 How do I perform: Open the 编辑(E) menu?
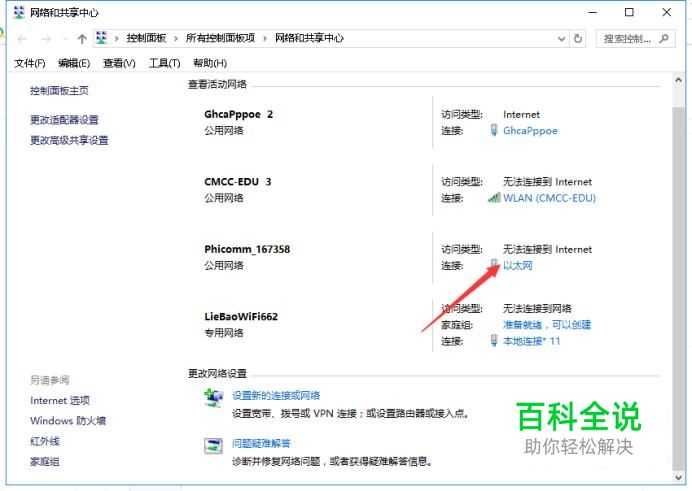coord(74,63)
